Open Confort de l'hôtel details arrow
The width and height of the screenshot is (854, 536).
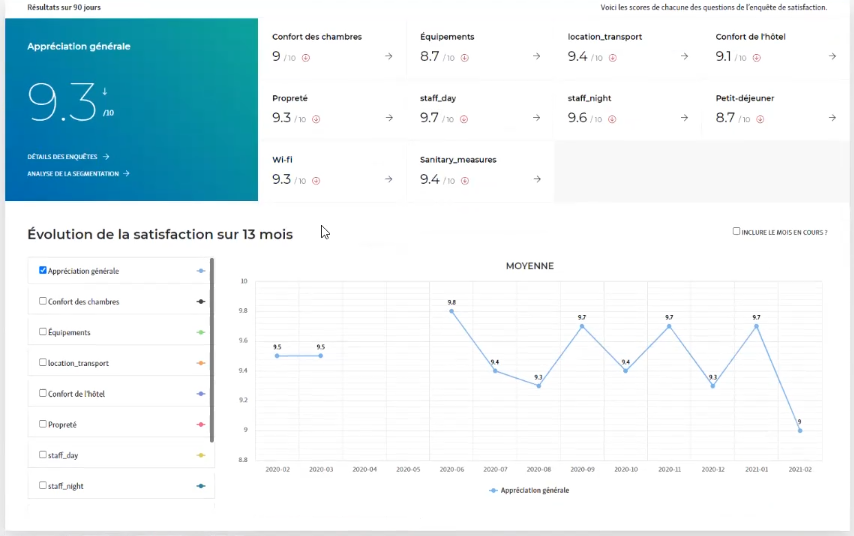832,57
